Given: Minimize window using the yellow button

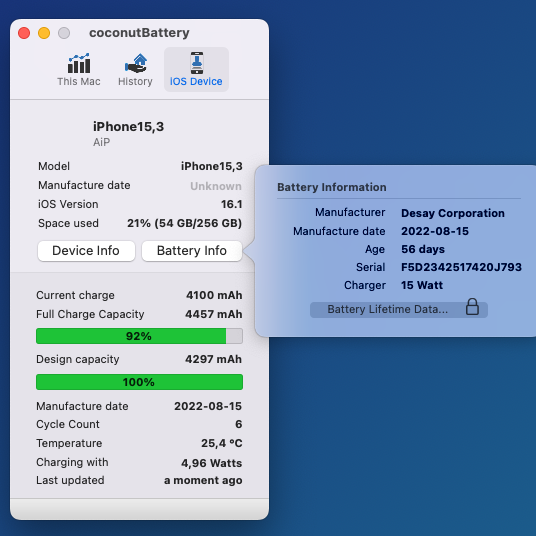Looking at the screenshot, I should pyautogui.click(x=44, y=33).
